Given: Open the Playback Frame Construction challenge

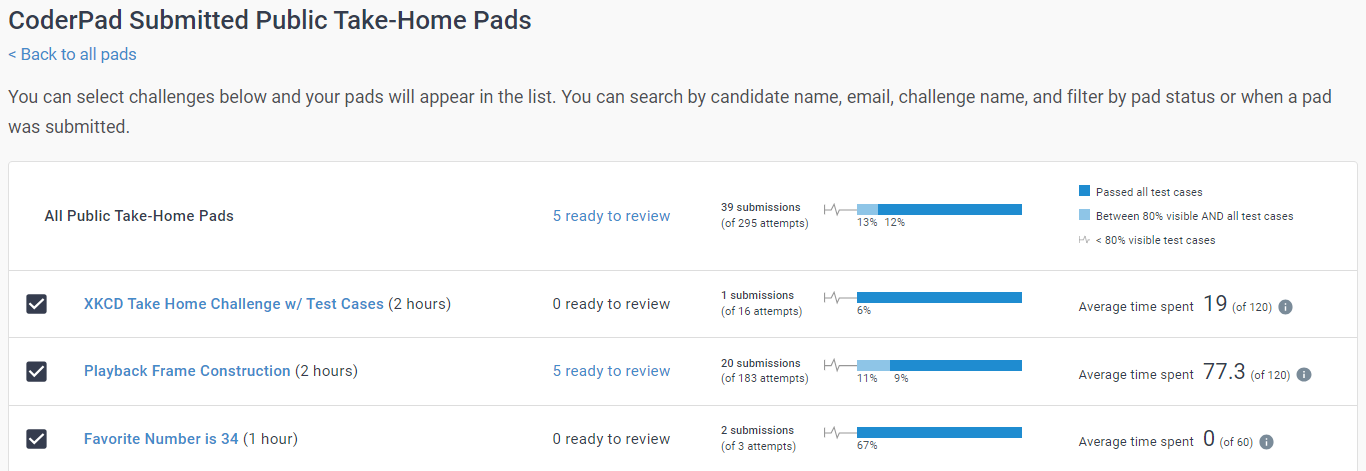Looking at the screenshot, I should click(187, 371).
